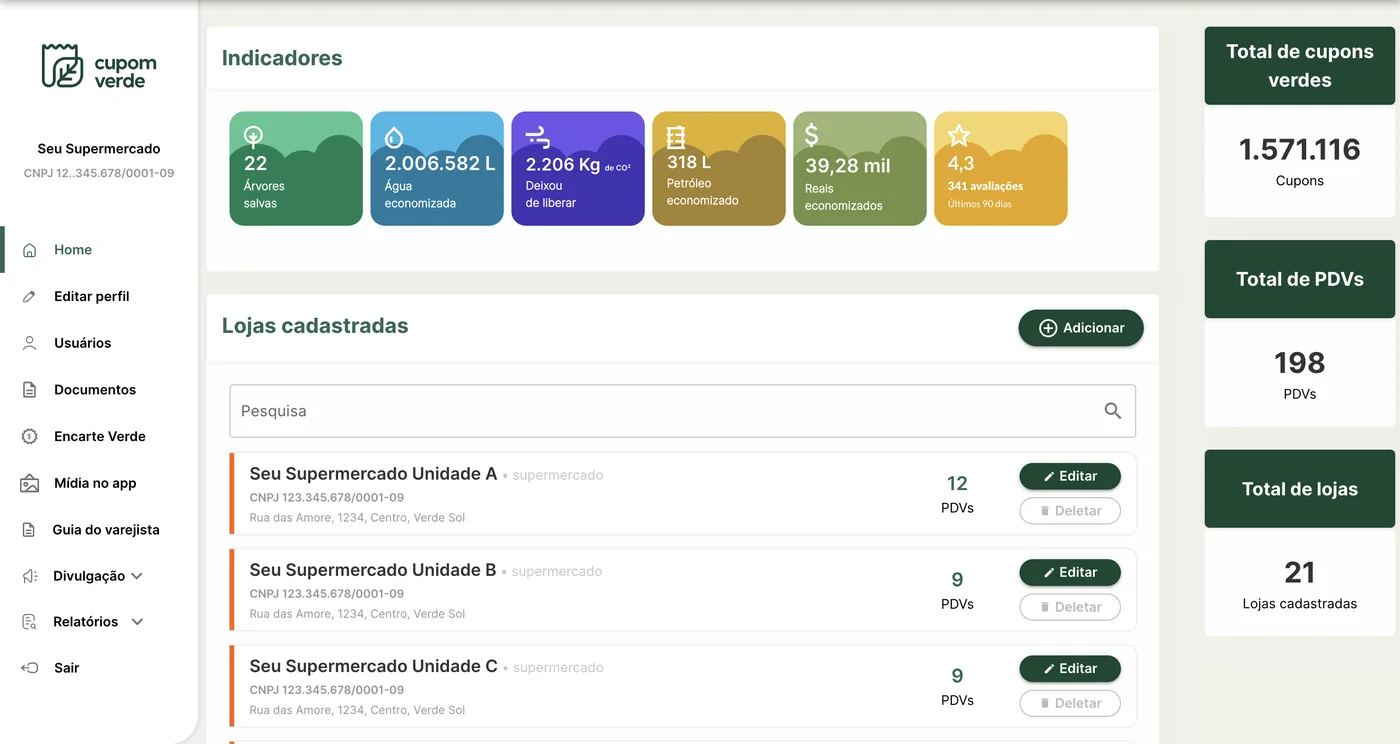Screen dimensions: 1400x744
Task: Click the pencil icon beside Editar perfil
Action: 30,297
